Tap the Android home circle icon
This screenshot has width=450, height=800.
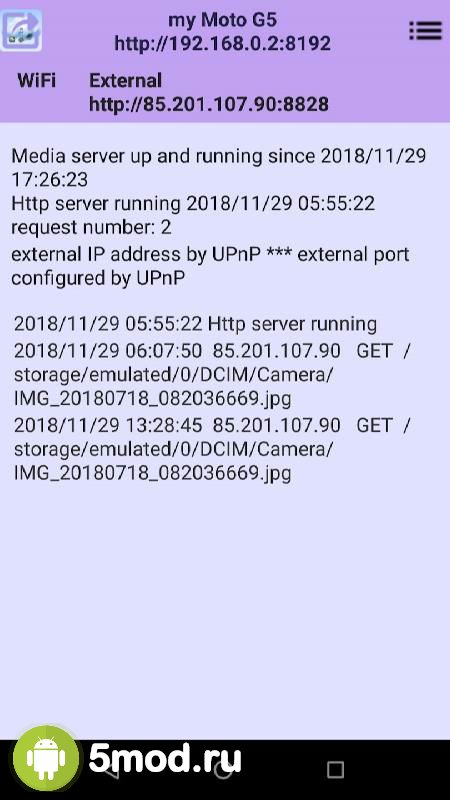pos(223,769)
